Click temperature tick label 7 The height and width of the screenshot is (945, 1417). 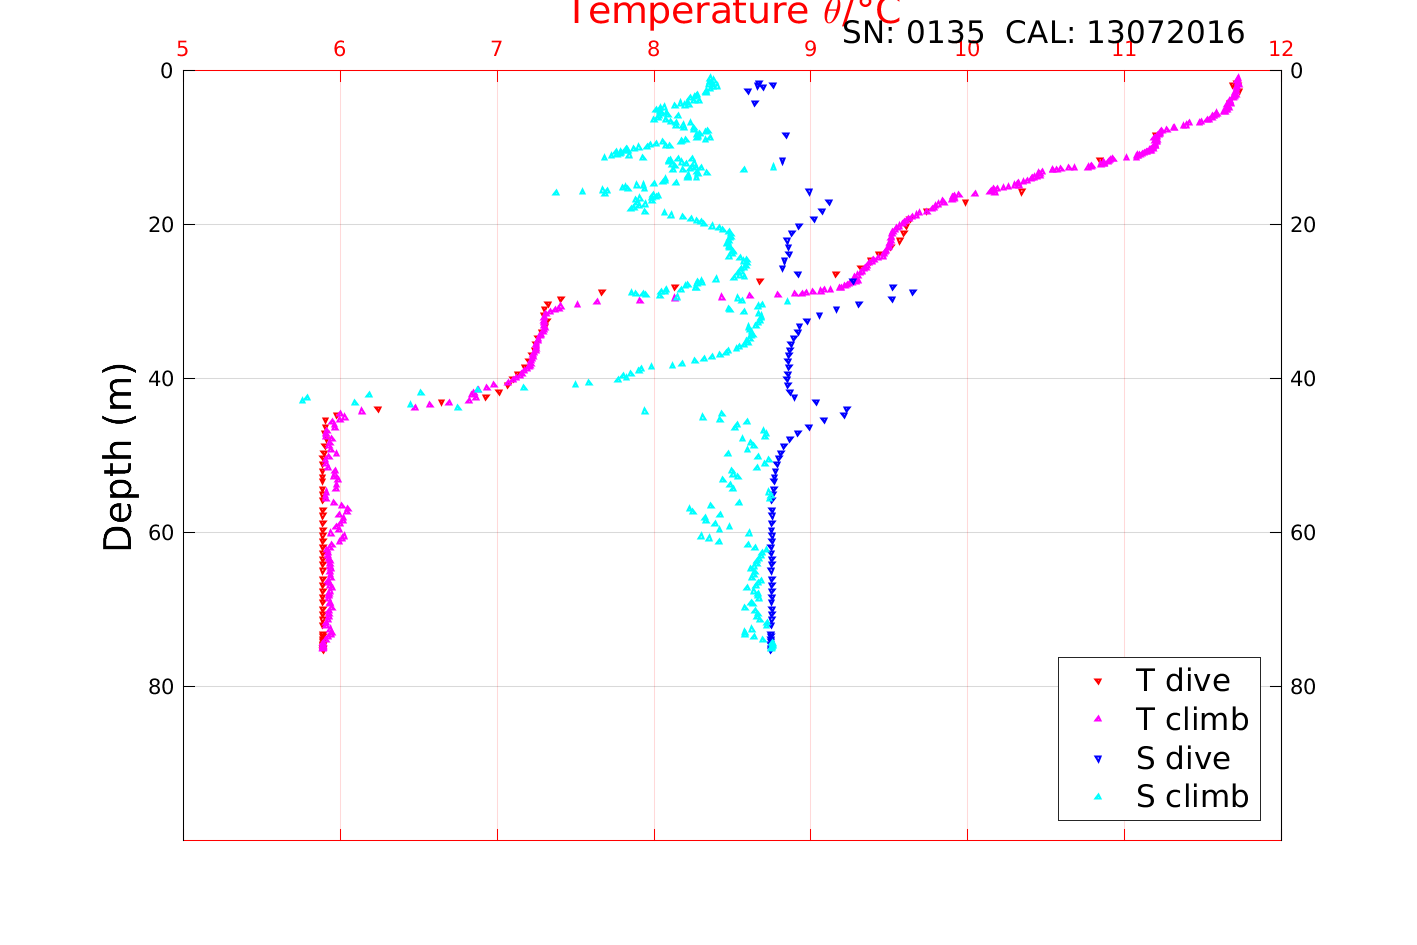497,50
